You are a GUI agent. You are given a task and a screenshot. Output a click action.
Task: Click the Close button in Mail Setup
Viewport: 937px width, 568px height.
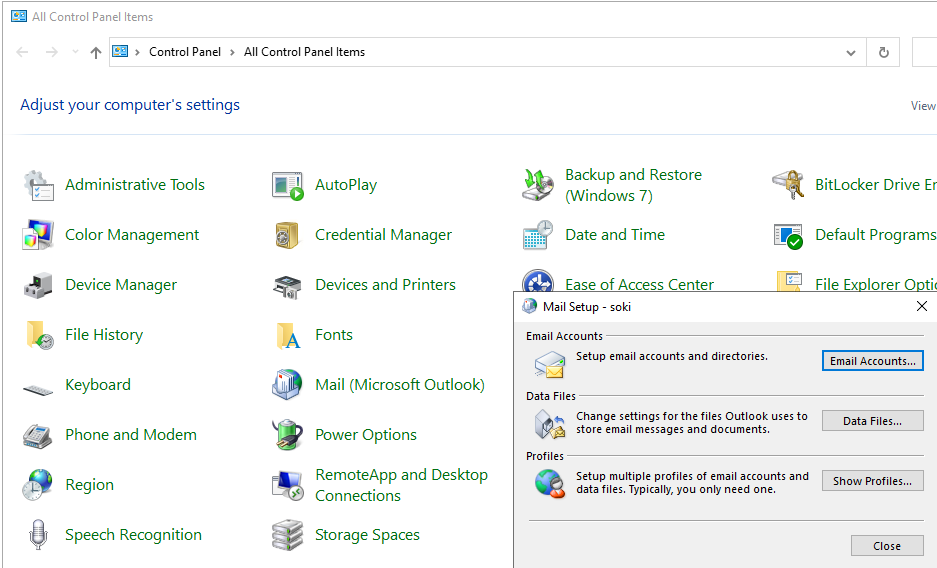[x=887, y=546]
